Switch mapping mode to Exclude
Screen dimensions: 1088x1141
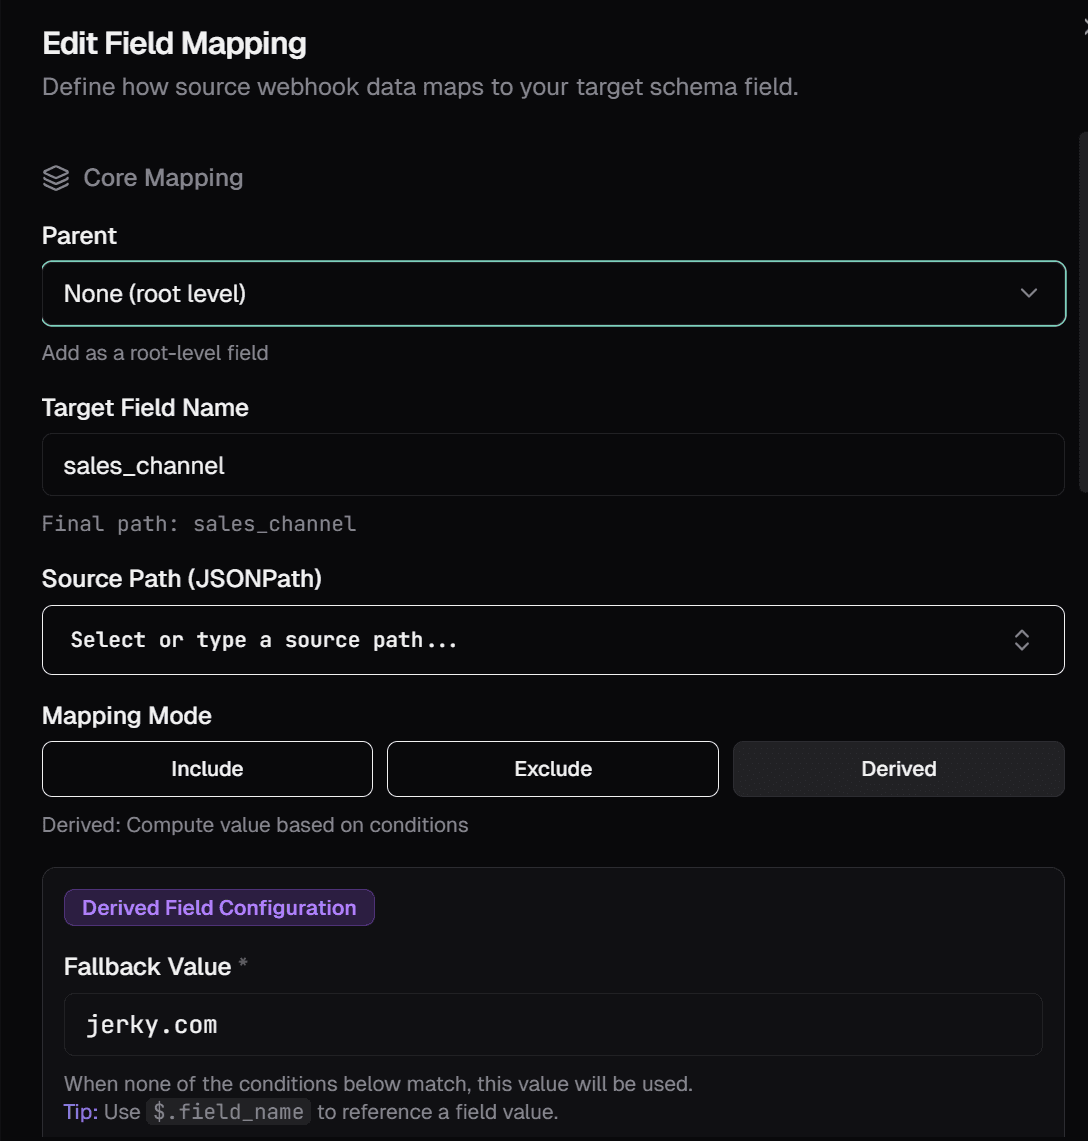pyautogui.click(x=552, y=768)
